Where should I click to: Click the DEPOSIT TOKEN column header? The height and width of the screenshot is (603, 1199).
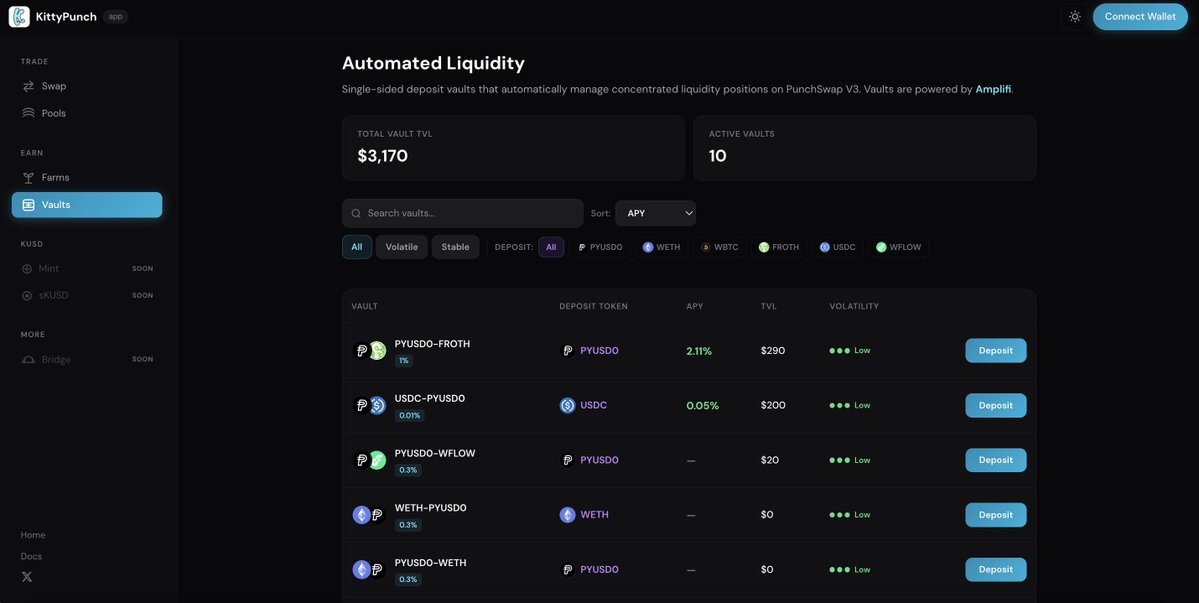[593, 306]
